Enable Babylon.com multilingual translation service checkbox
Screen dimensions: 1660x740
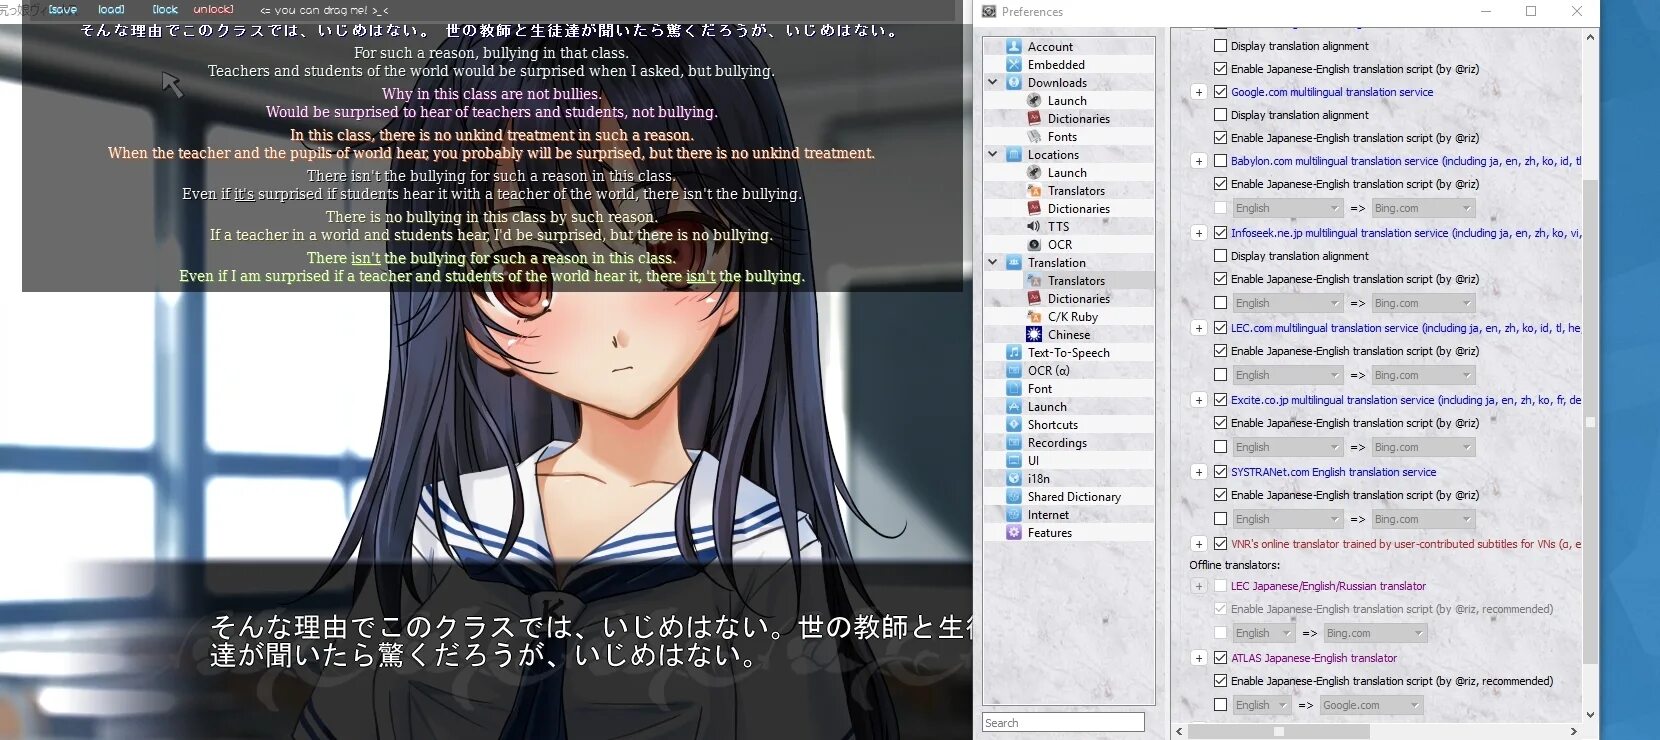coord(1220,161)
